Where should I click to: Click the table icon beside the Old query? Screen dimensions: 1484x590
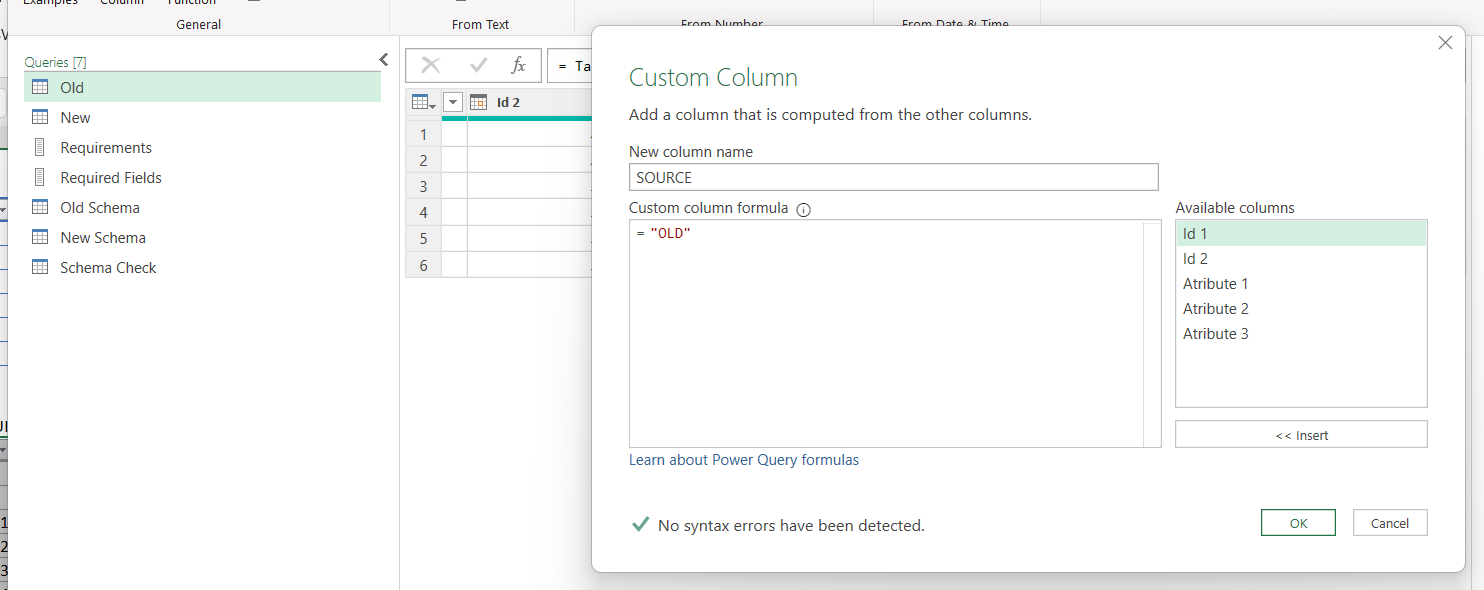40,87
